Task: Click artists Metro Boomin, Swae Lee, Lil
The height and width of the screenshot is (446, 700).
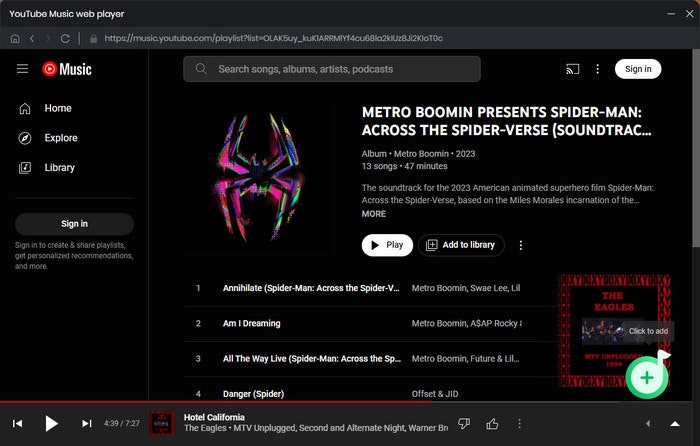Action: pos(466,288)
